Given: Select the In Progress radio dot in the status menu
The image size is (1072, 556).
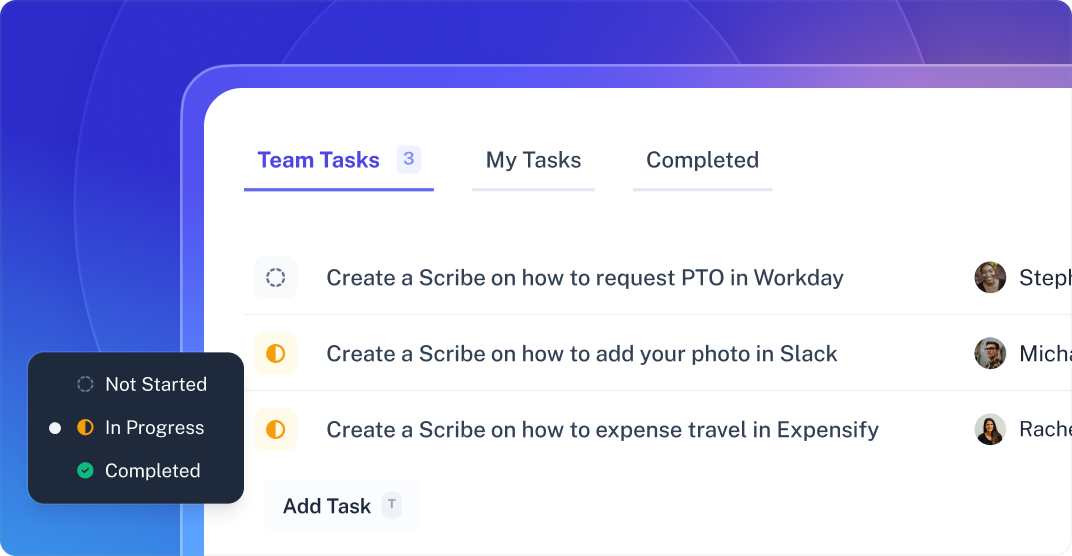Looking at the screenshot, I should (x=55, y=428).
